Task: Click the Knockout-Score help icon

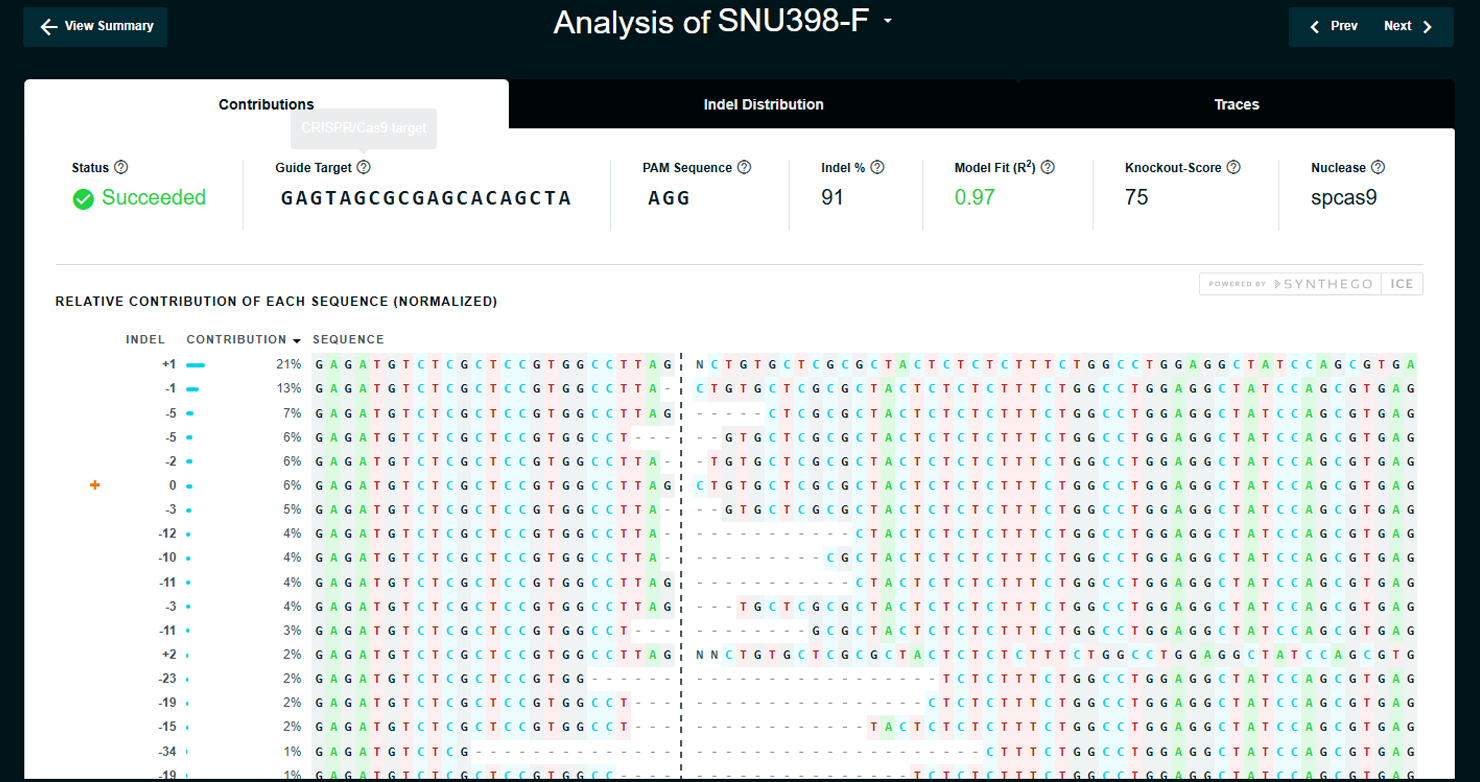Action: [x=1233, y=168]
